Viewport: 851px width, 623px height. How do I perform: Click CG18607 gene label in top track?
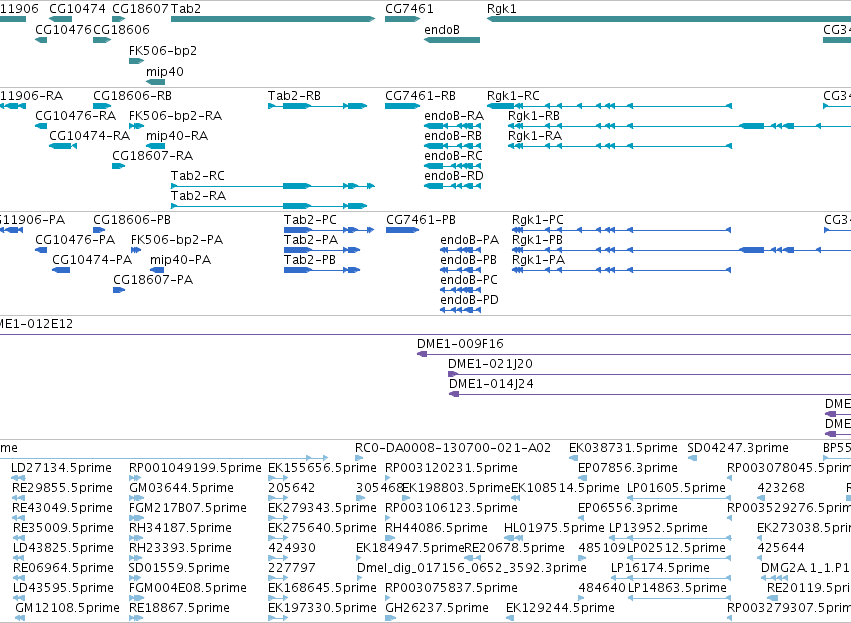(x=140, y=9)
